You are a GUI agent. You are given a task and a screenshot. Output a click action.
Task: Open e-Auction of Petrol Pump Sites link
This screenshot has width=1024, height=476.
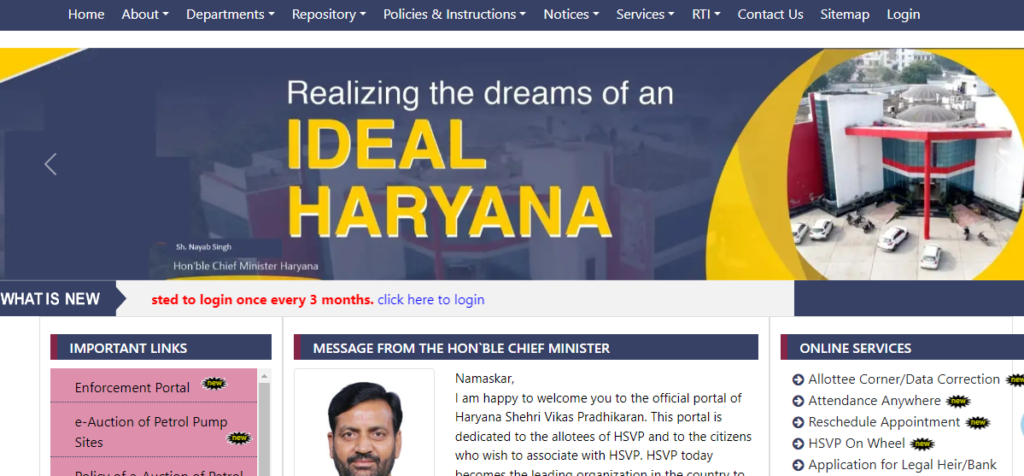[151, 432]
